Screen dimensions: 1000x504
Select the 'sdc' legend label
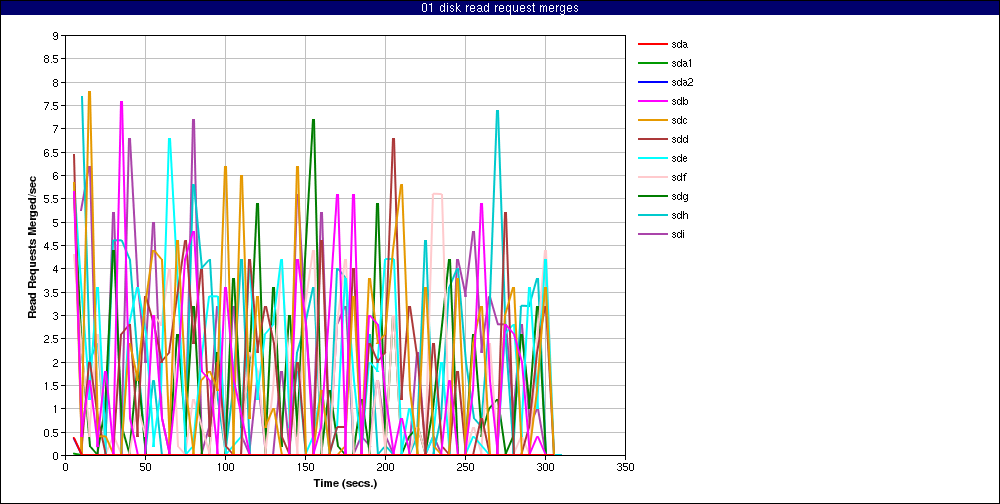click(679, 121)
